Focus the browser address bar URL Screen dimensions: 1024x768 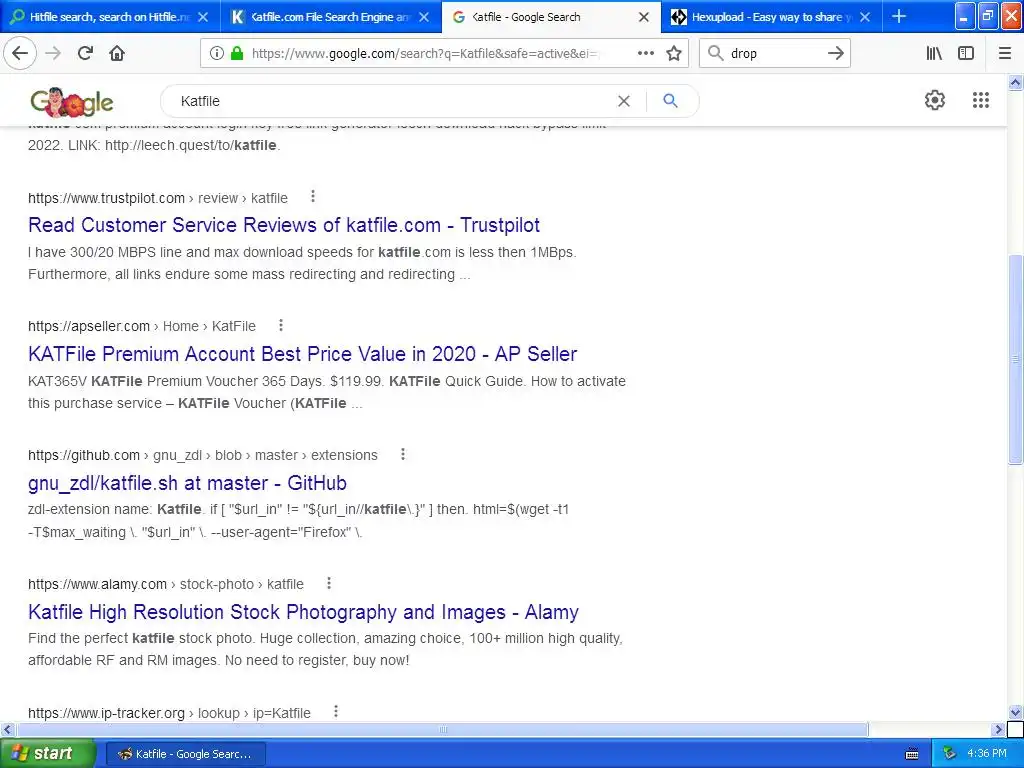tap(424, 54)
